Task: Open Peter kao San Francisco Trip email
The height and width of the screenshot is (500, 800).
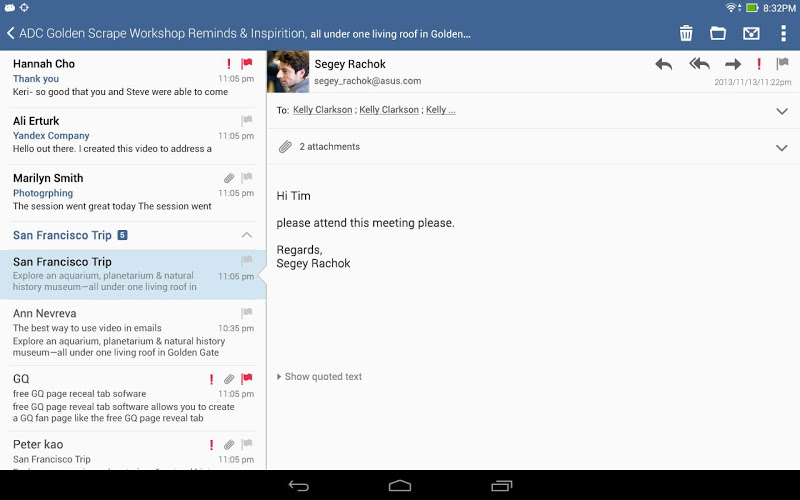Action: click(133, 451)
